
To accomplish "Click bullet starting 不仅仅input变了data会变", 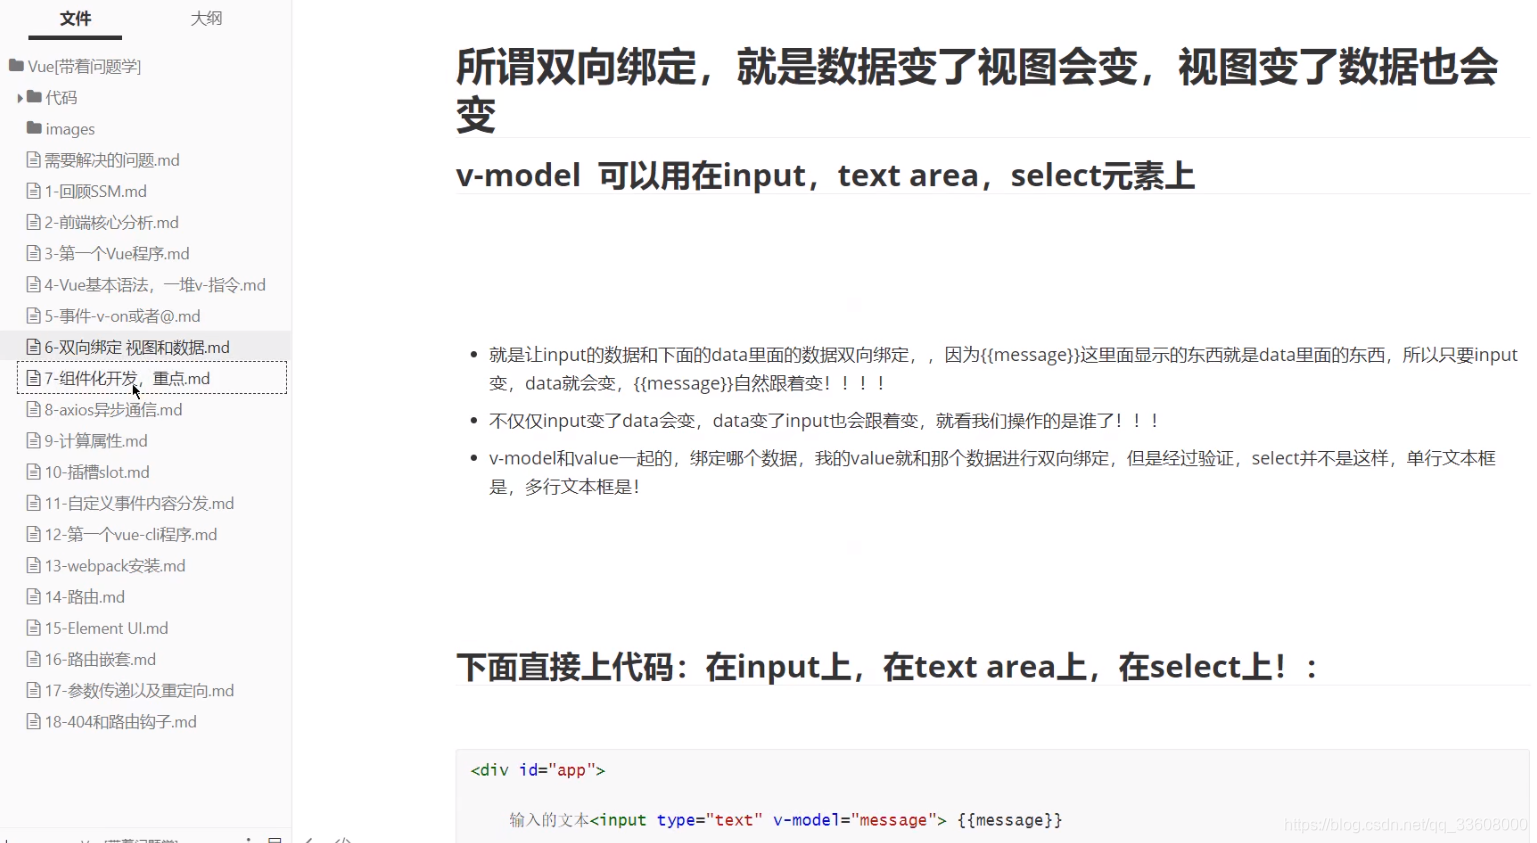I will click(825, 421).
